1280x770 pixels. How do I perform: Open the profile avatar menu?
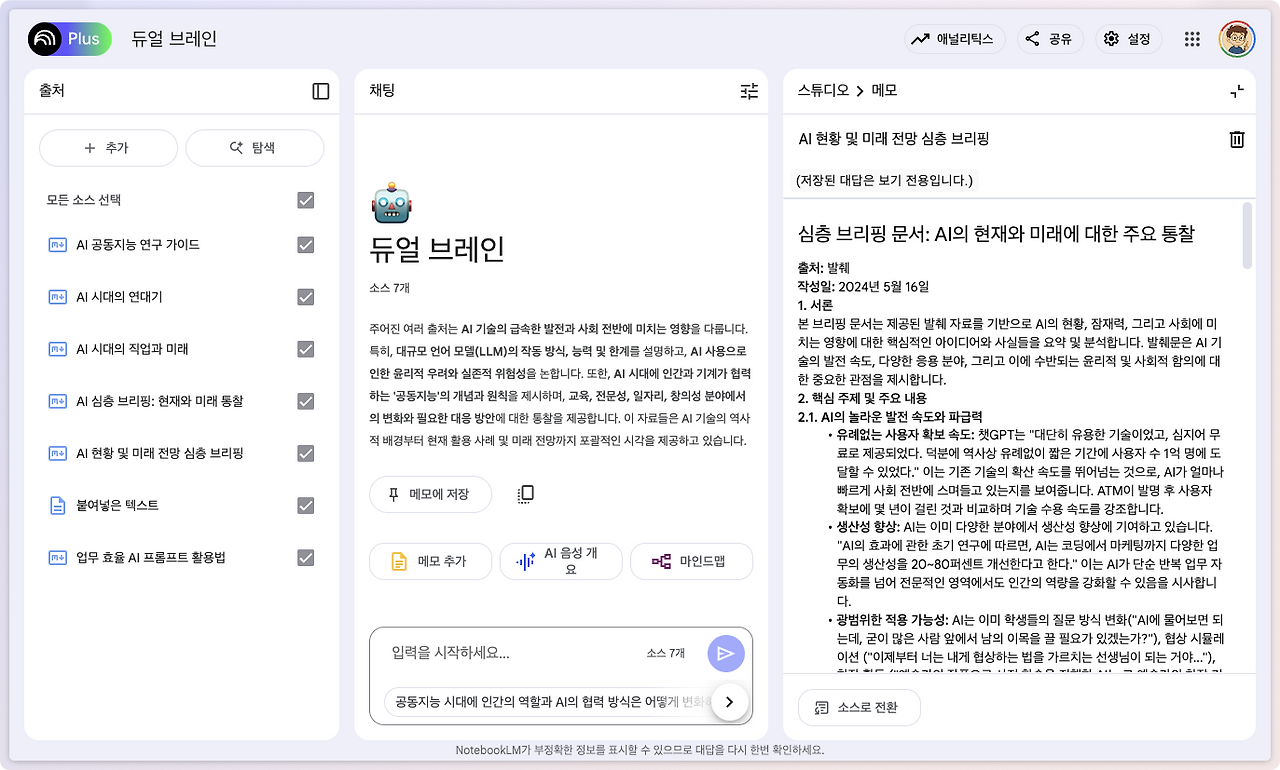click(1237, 39)
